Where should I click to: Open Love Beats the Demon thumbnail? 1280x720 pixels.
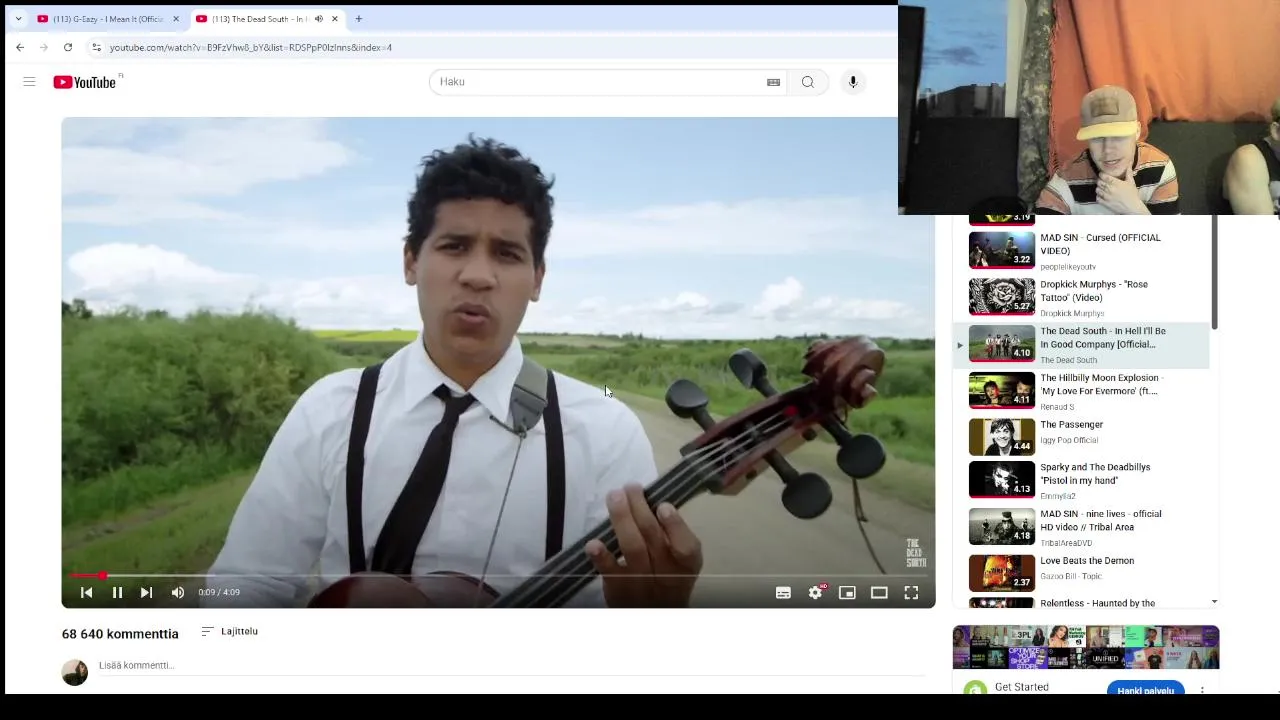tap(1002, 573)
